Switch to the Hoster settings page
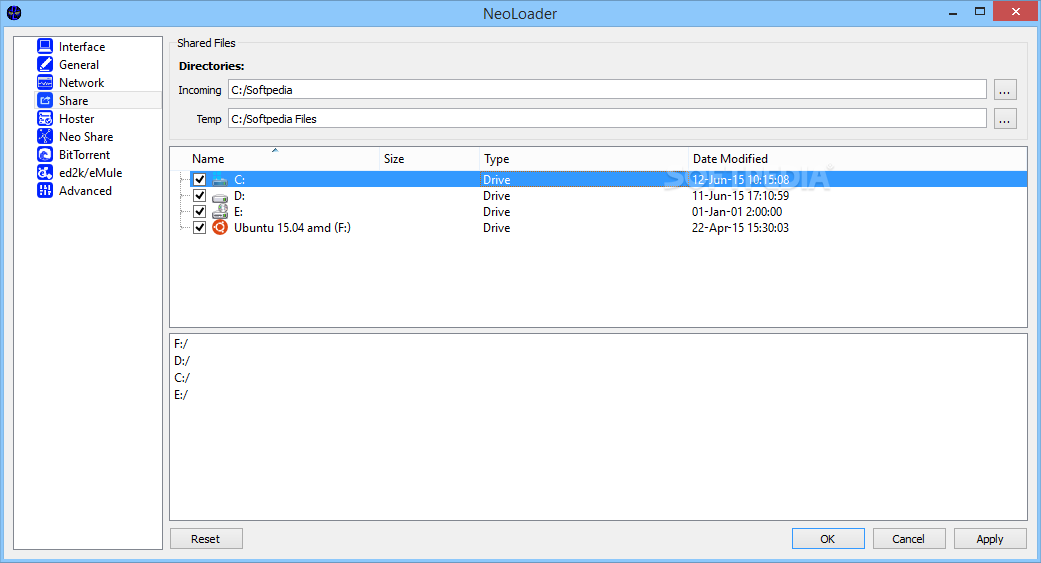The height and width of the screenshot is (563, 1041). pos(76,118)
